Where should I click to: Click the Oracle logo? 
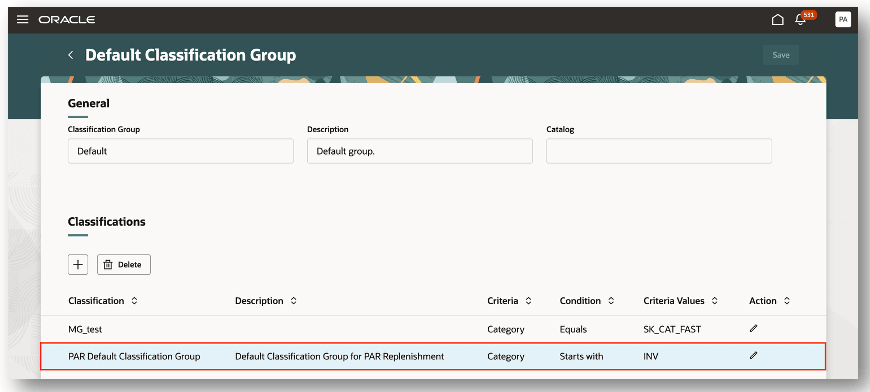point(67,19)
